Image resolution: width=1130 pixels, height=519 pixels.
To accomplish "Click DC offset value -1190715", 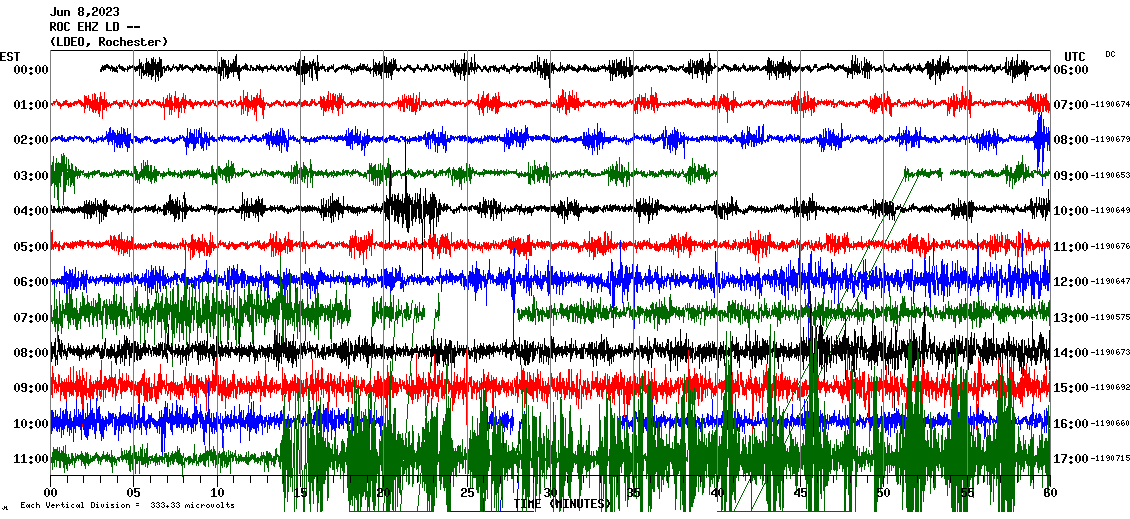I will coord(1110,459).
